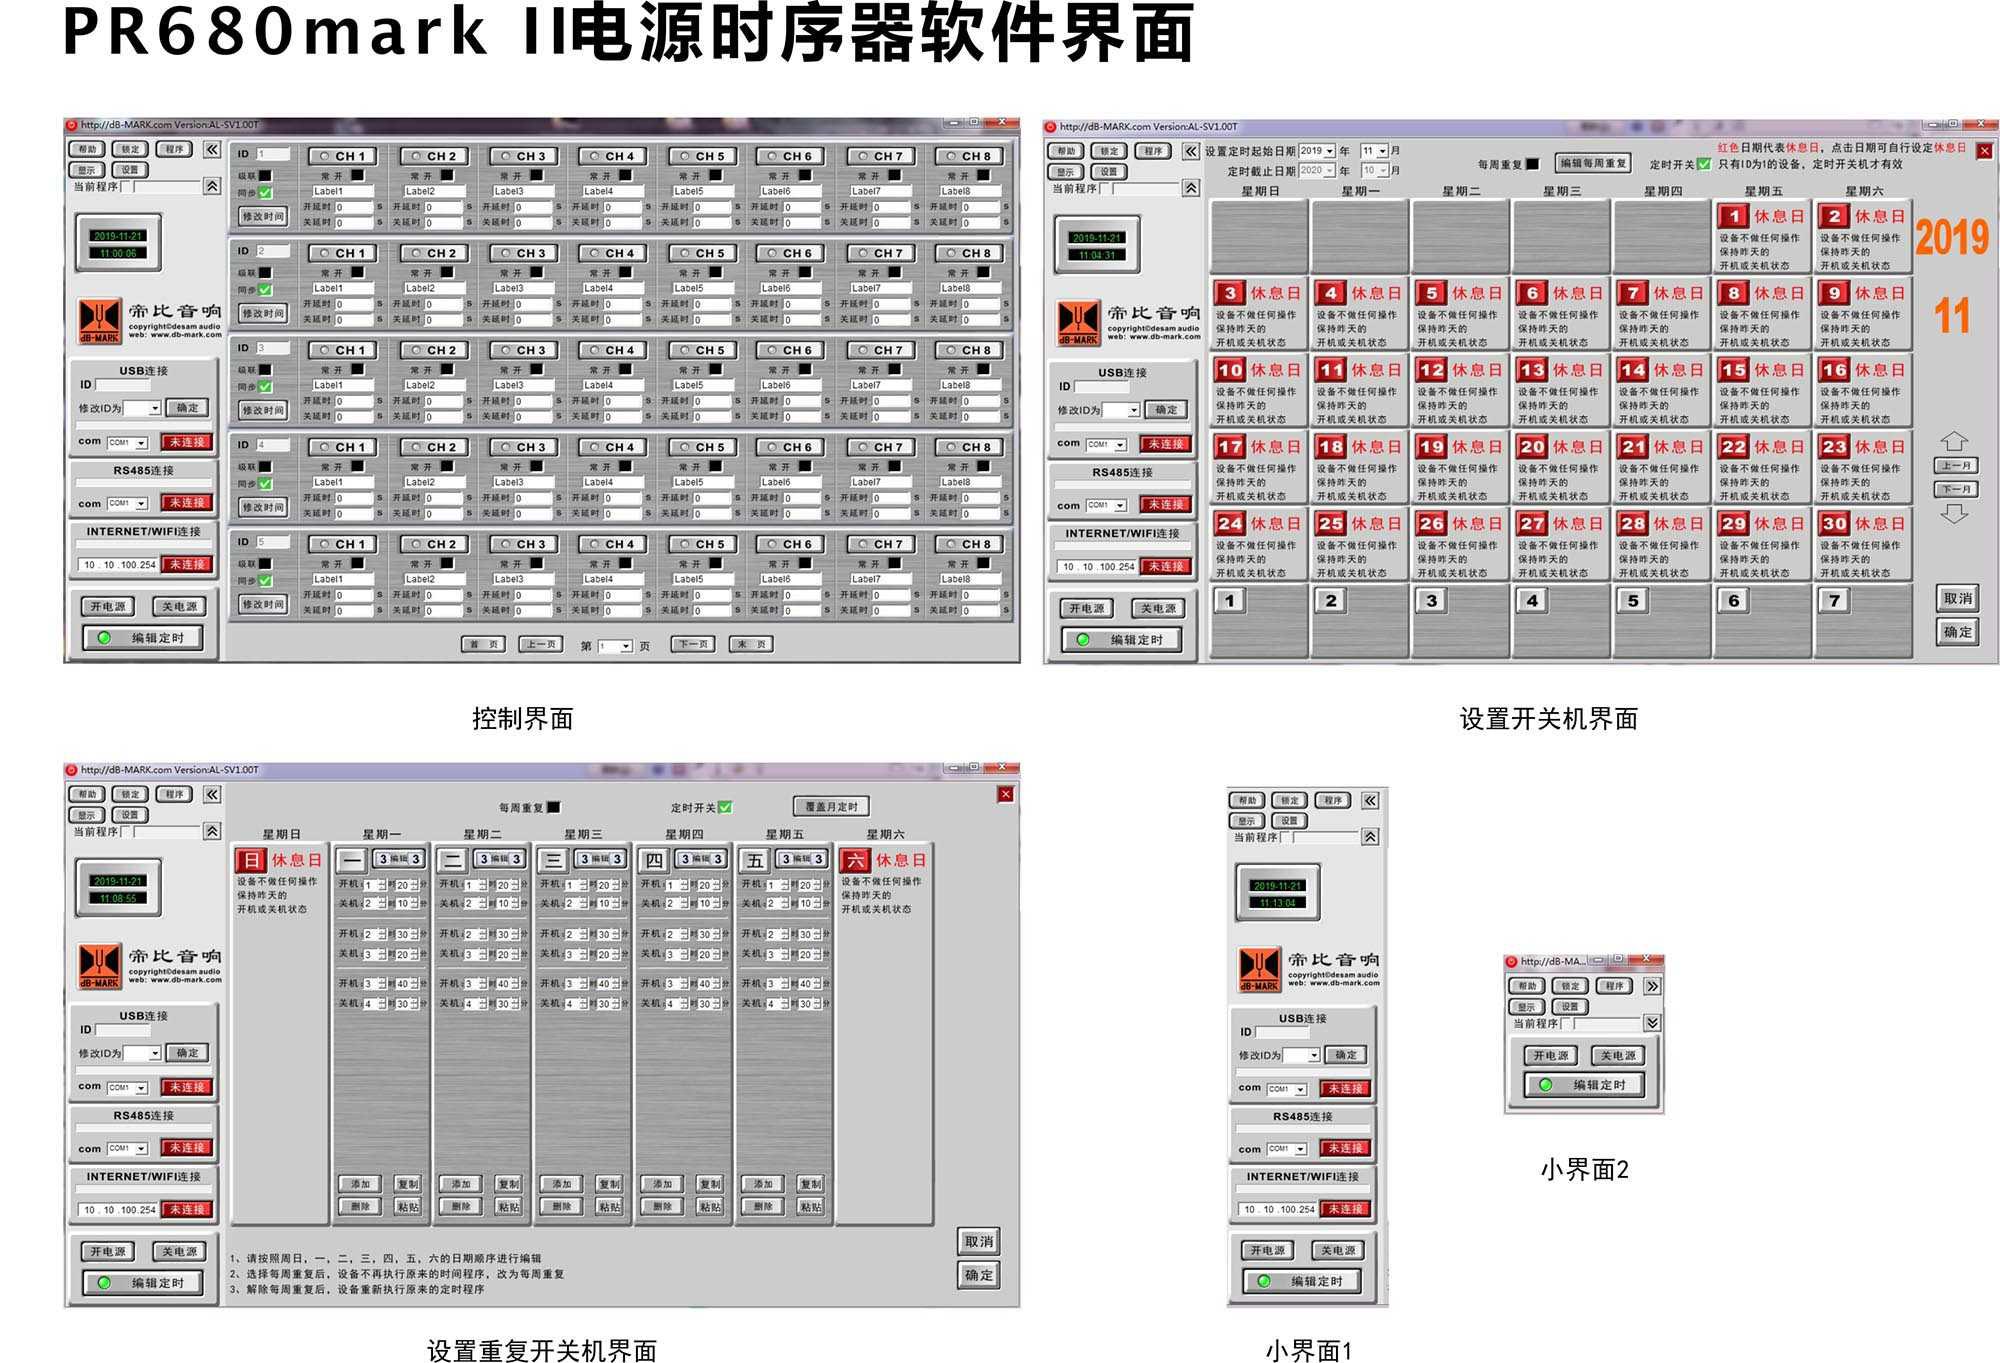Click the hollow down arrow below 下一月

pos(1954,514)
